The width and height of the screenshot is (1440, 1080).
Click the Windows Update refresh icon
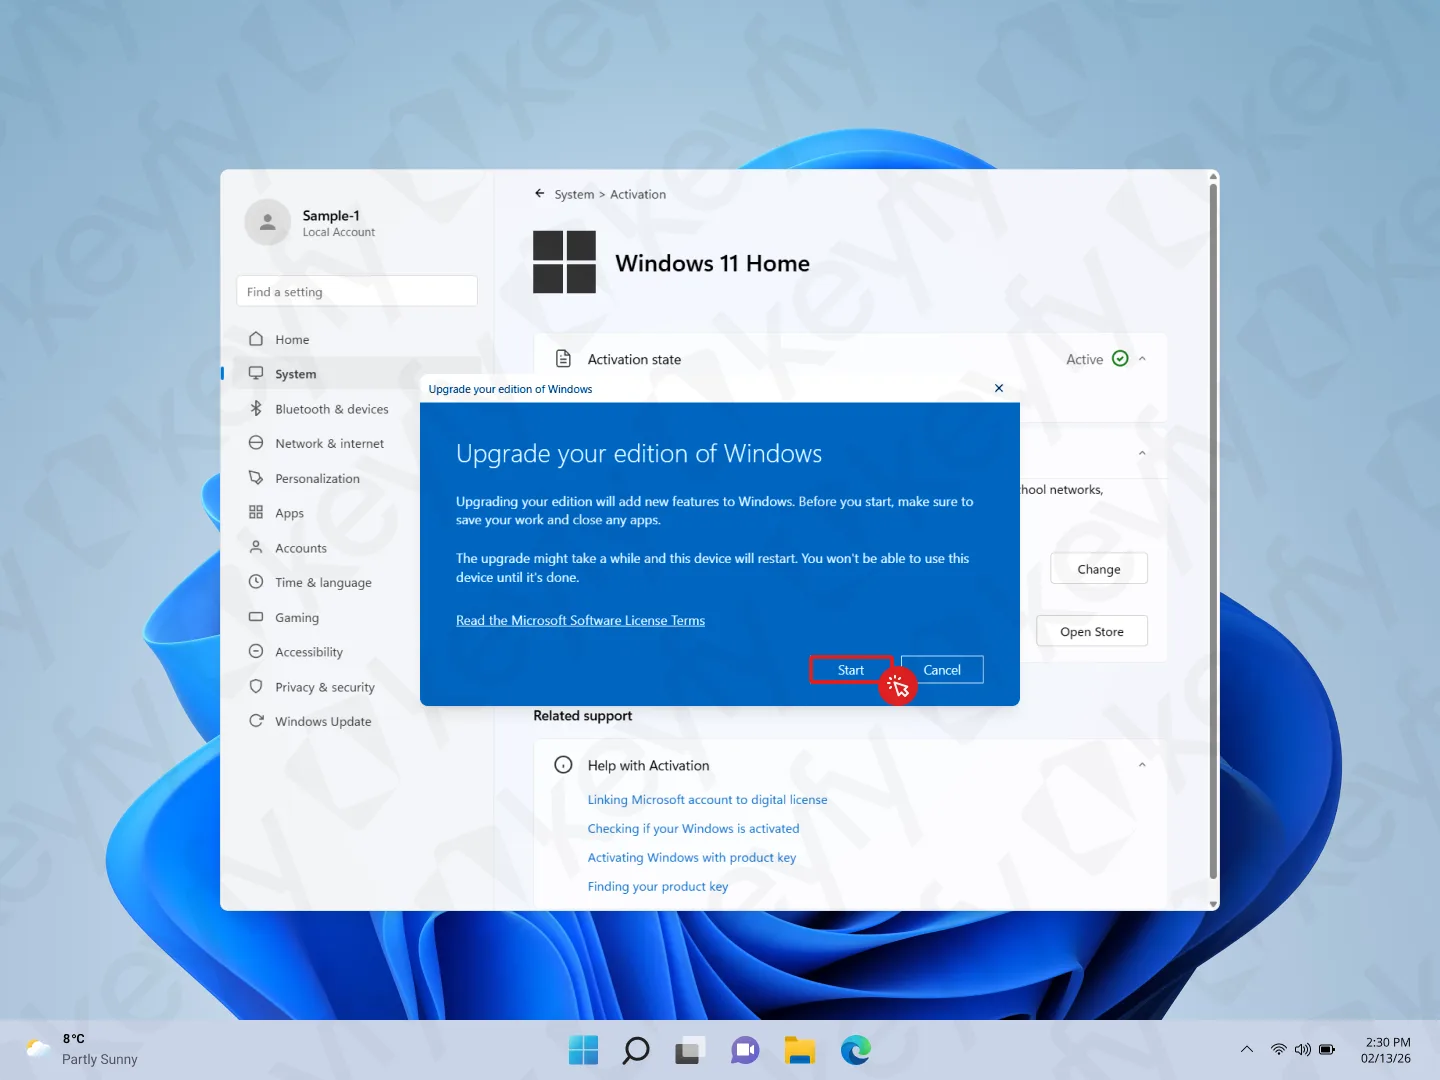[x=256, y=721]
